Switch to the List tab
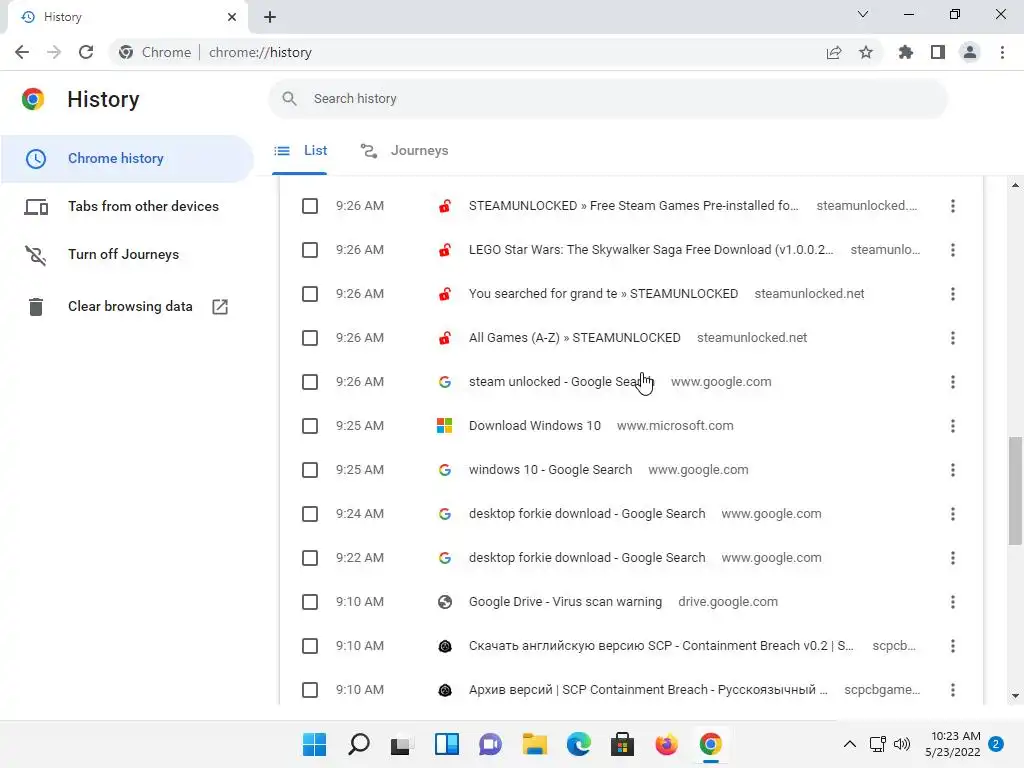Viewport: 1024px width, 768px height. click(300, 151)
